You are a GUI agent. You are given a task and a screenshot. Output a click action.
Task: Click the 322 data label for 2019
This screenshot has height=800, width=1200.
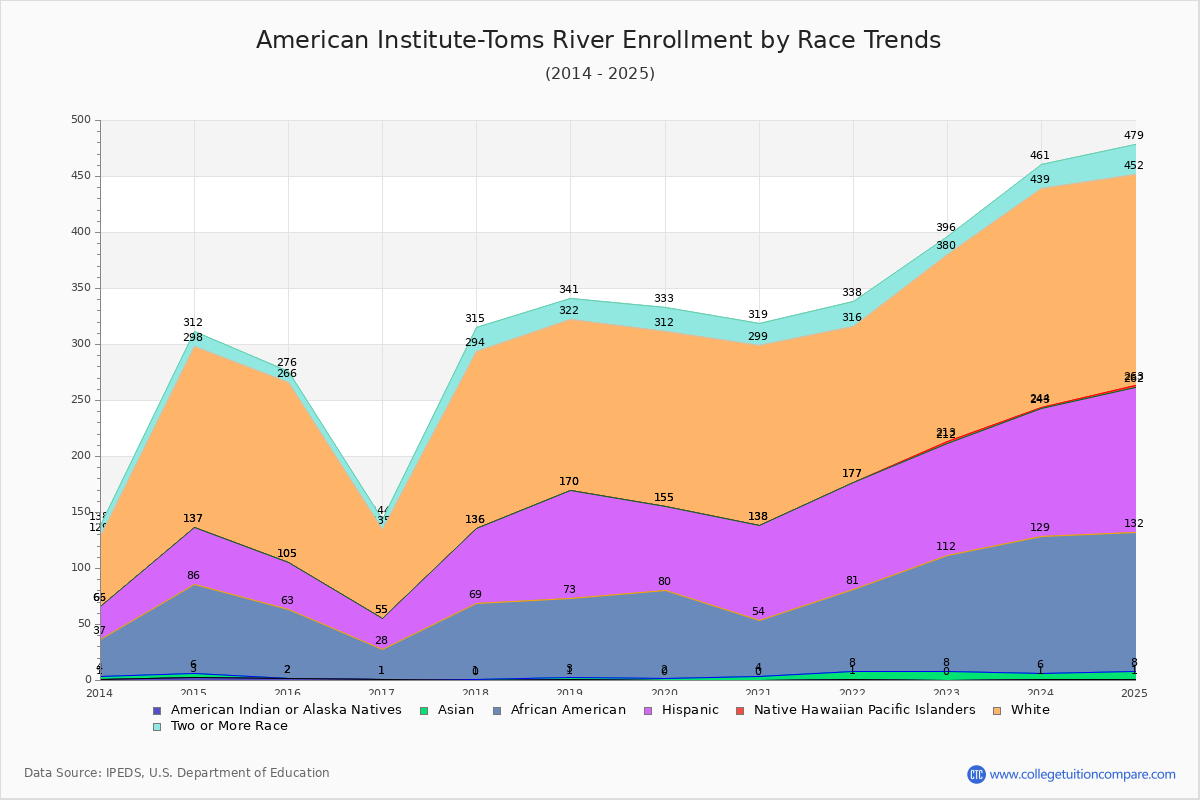click(x=569, y=311)
